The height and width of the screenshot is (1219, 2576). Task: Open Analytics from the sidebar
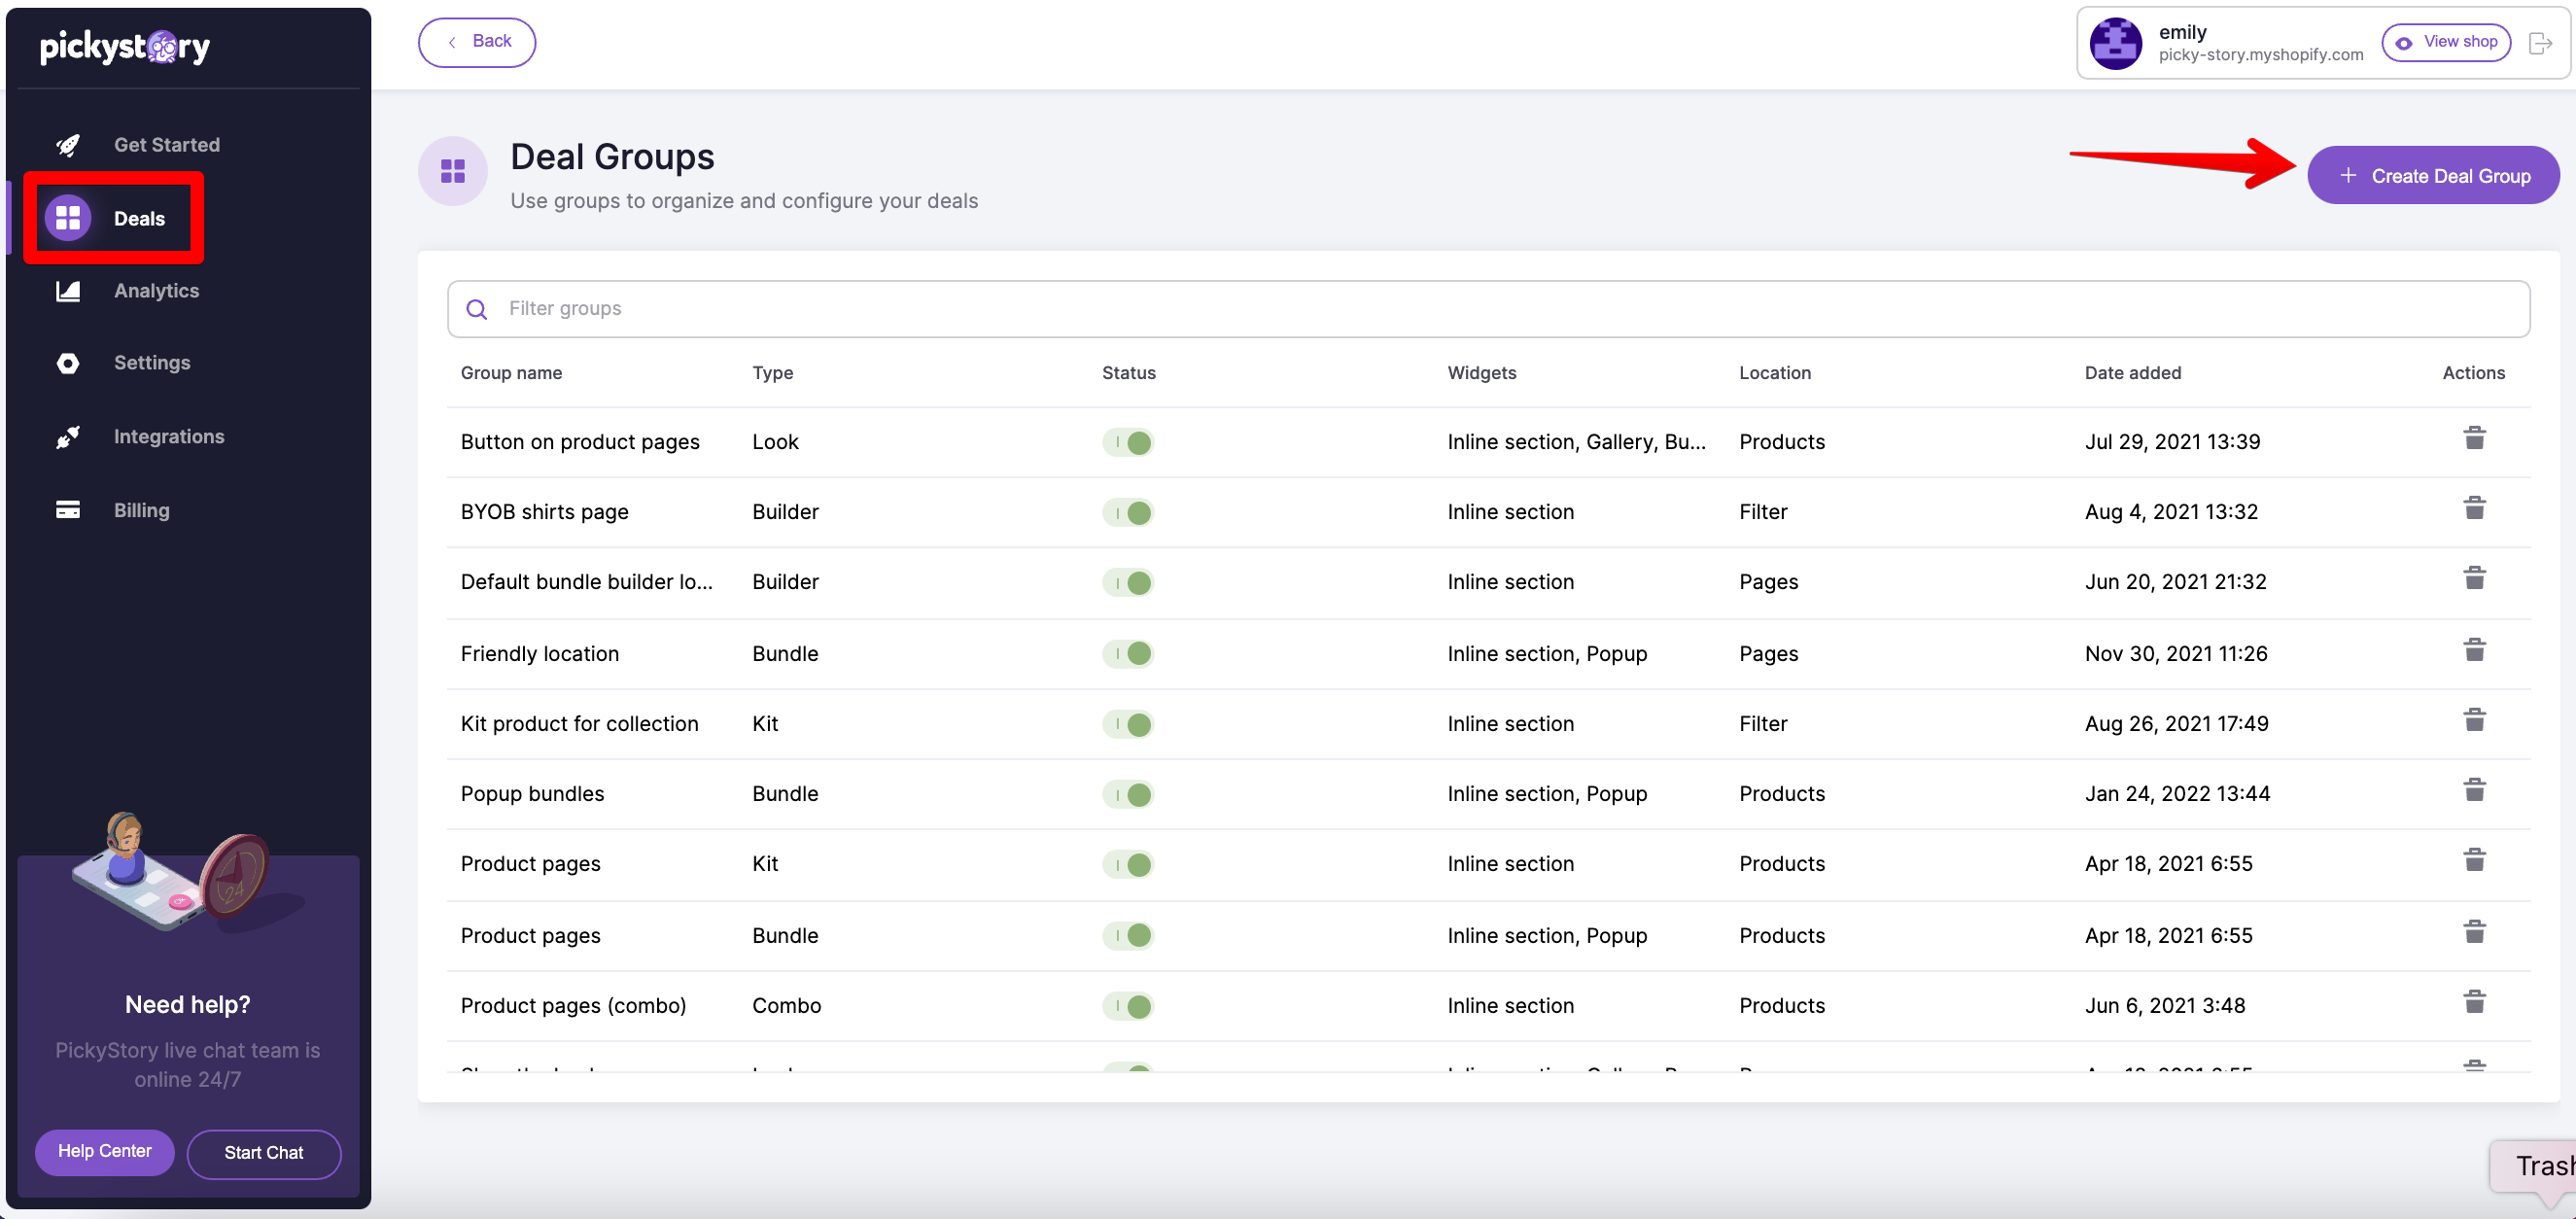pos(156,291)
